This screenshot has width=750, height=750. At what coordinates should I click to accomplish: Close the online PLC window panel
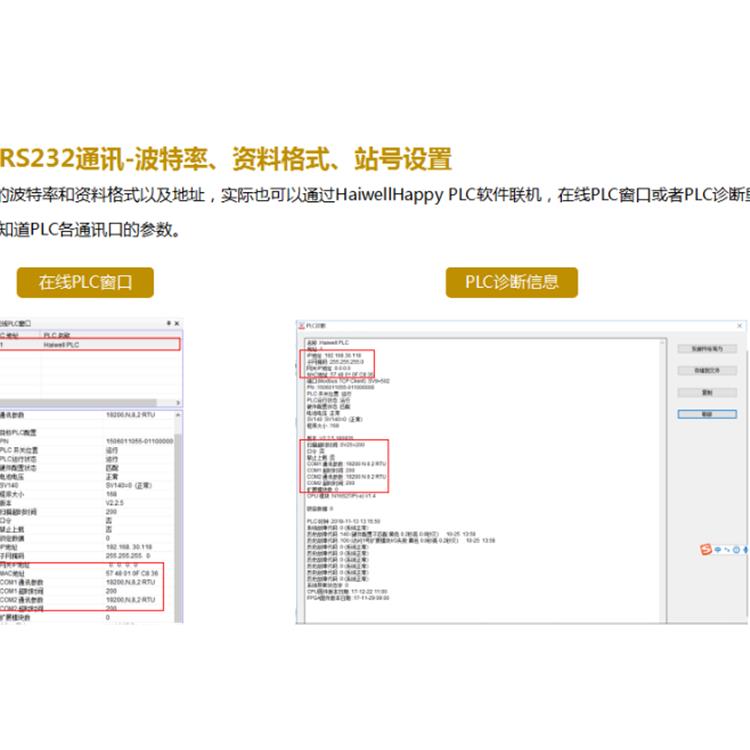(177, 324)
